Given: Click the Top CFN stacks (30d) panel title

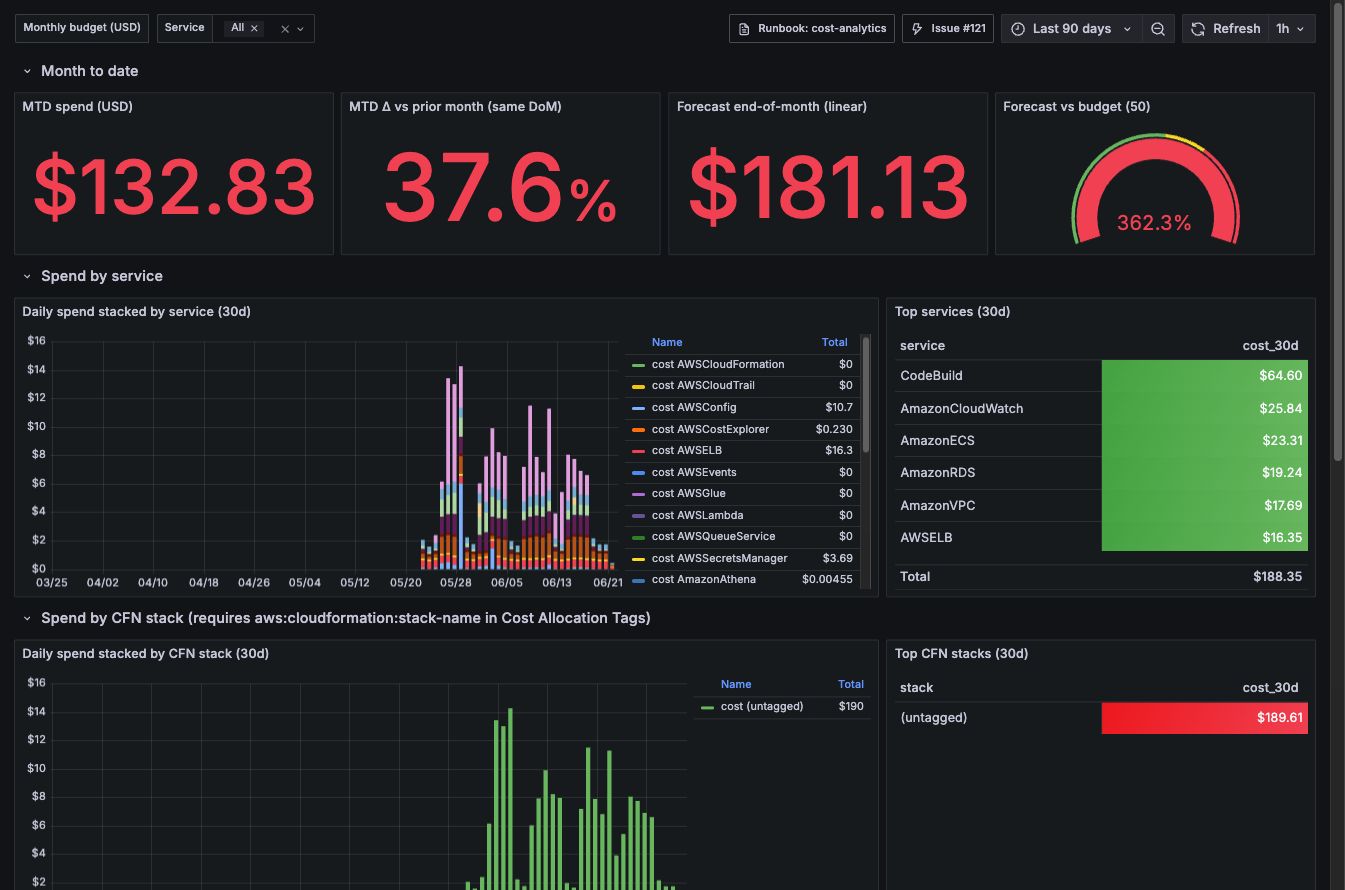Looking at the screenshot, I should coord(961,653).
